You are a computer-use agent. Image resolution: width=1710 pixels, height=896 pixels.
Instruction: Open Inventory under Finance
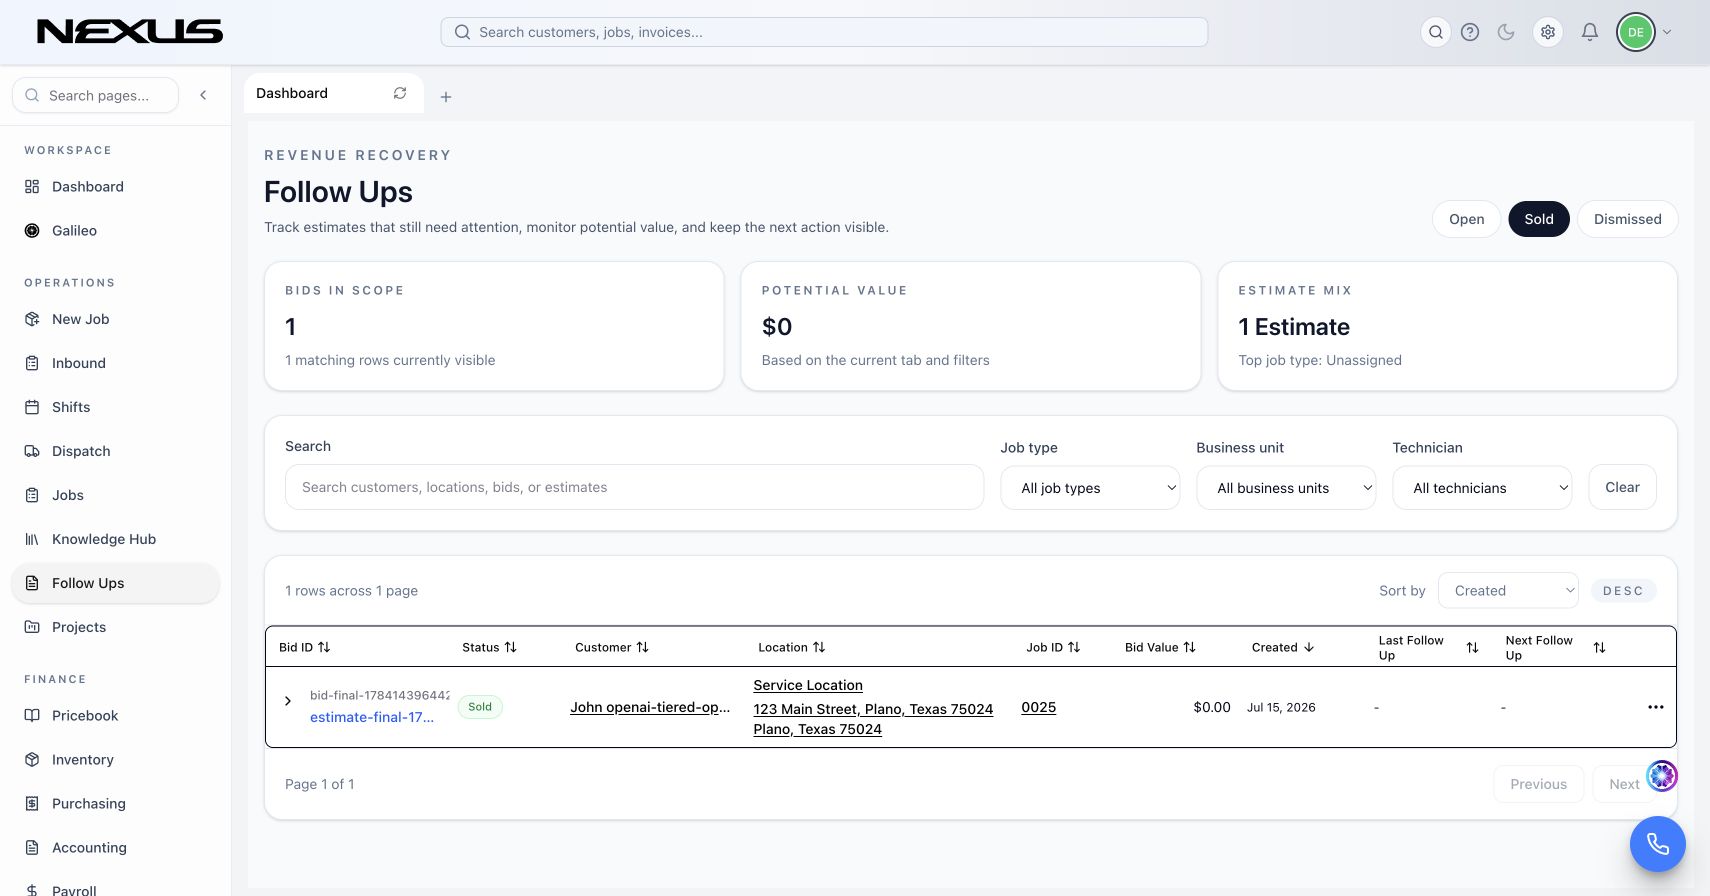115,760
